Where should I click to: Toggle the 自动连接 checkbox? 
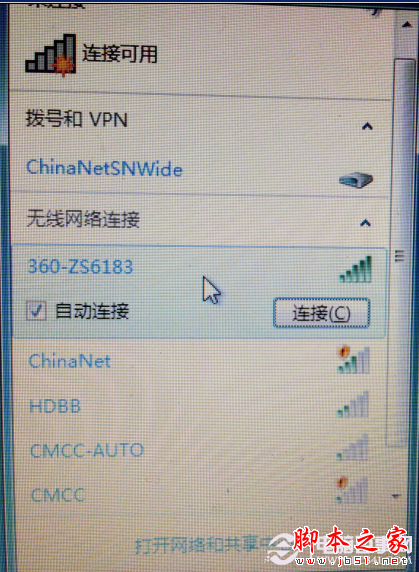tap(36, 311)
